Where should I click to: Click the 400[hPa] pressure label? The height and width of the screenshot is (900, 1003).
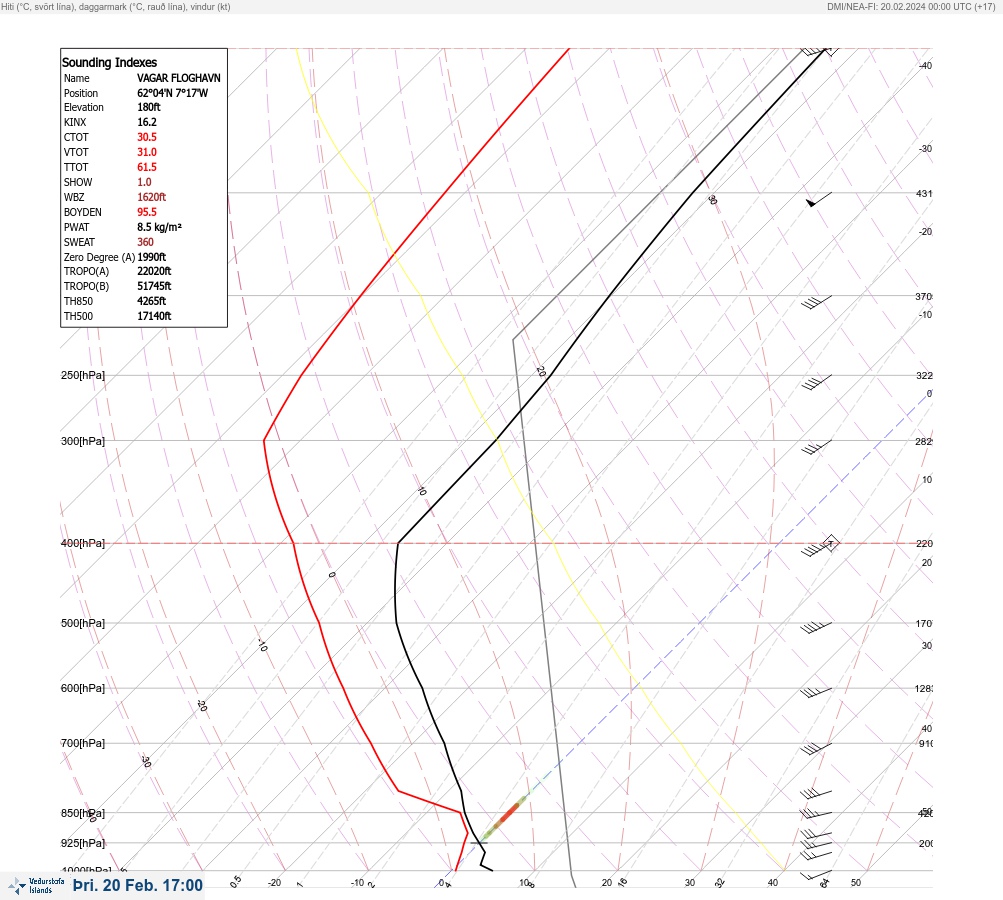83,543
